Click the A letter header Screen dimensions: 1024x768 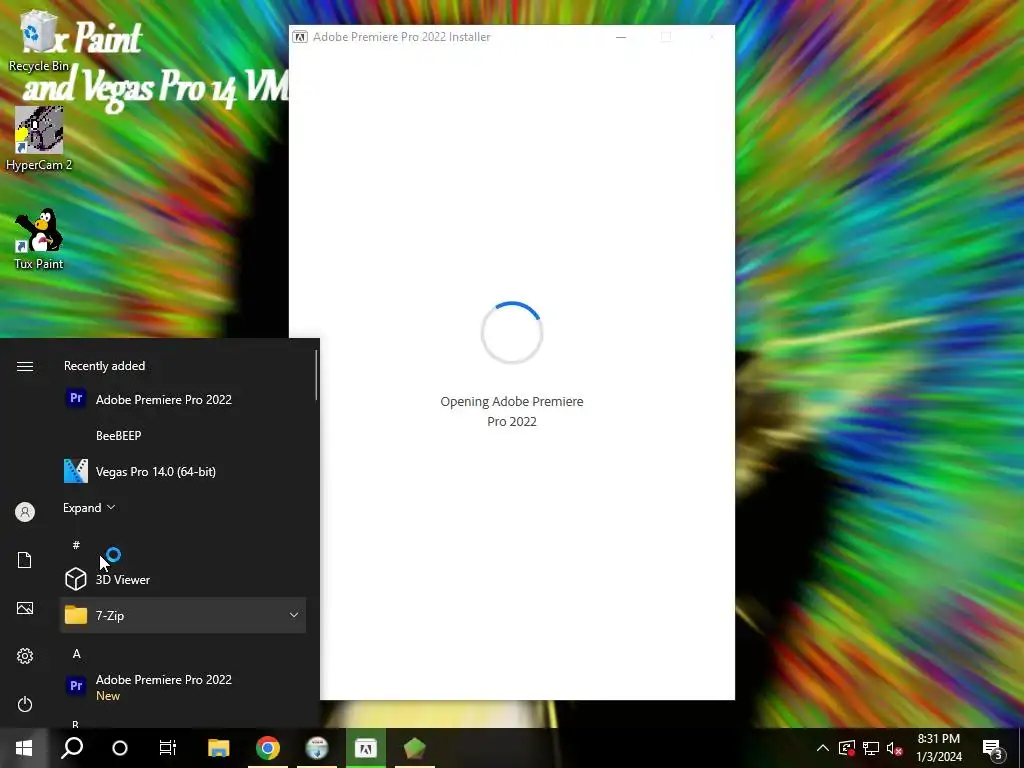76,654
